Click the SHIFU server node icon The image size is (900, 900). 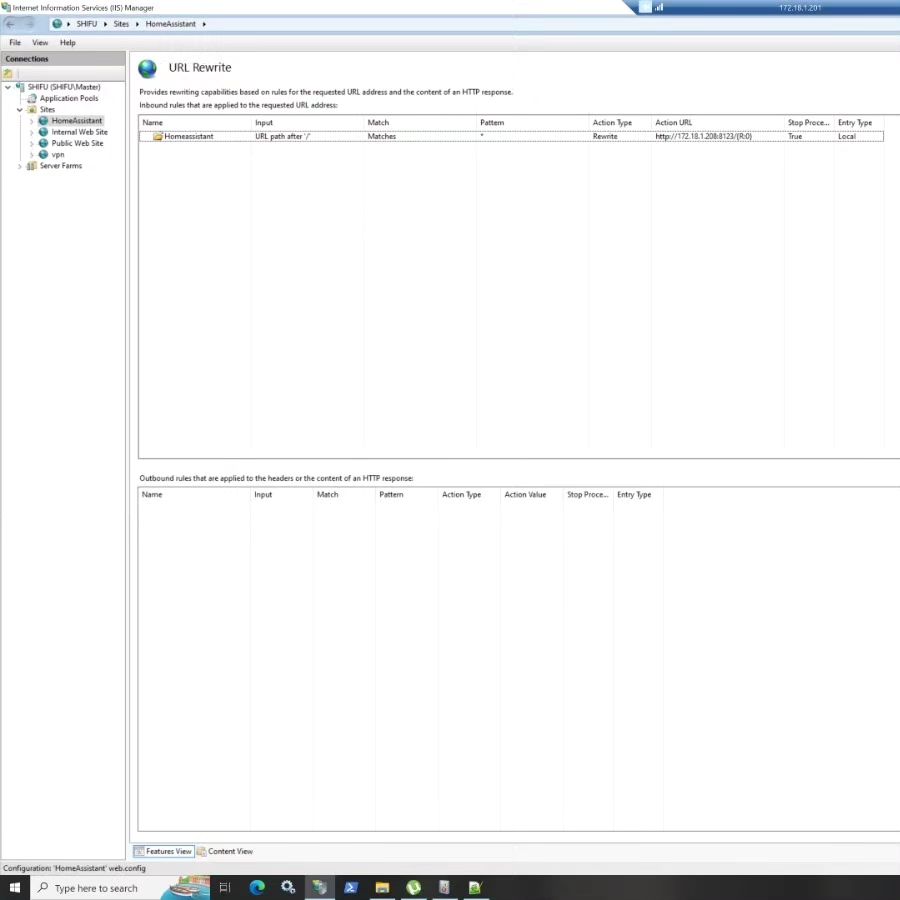coord(20,87)
